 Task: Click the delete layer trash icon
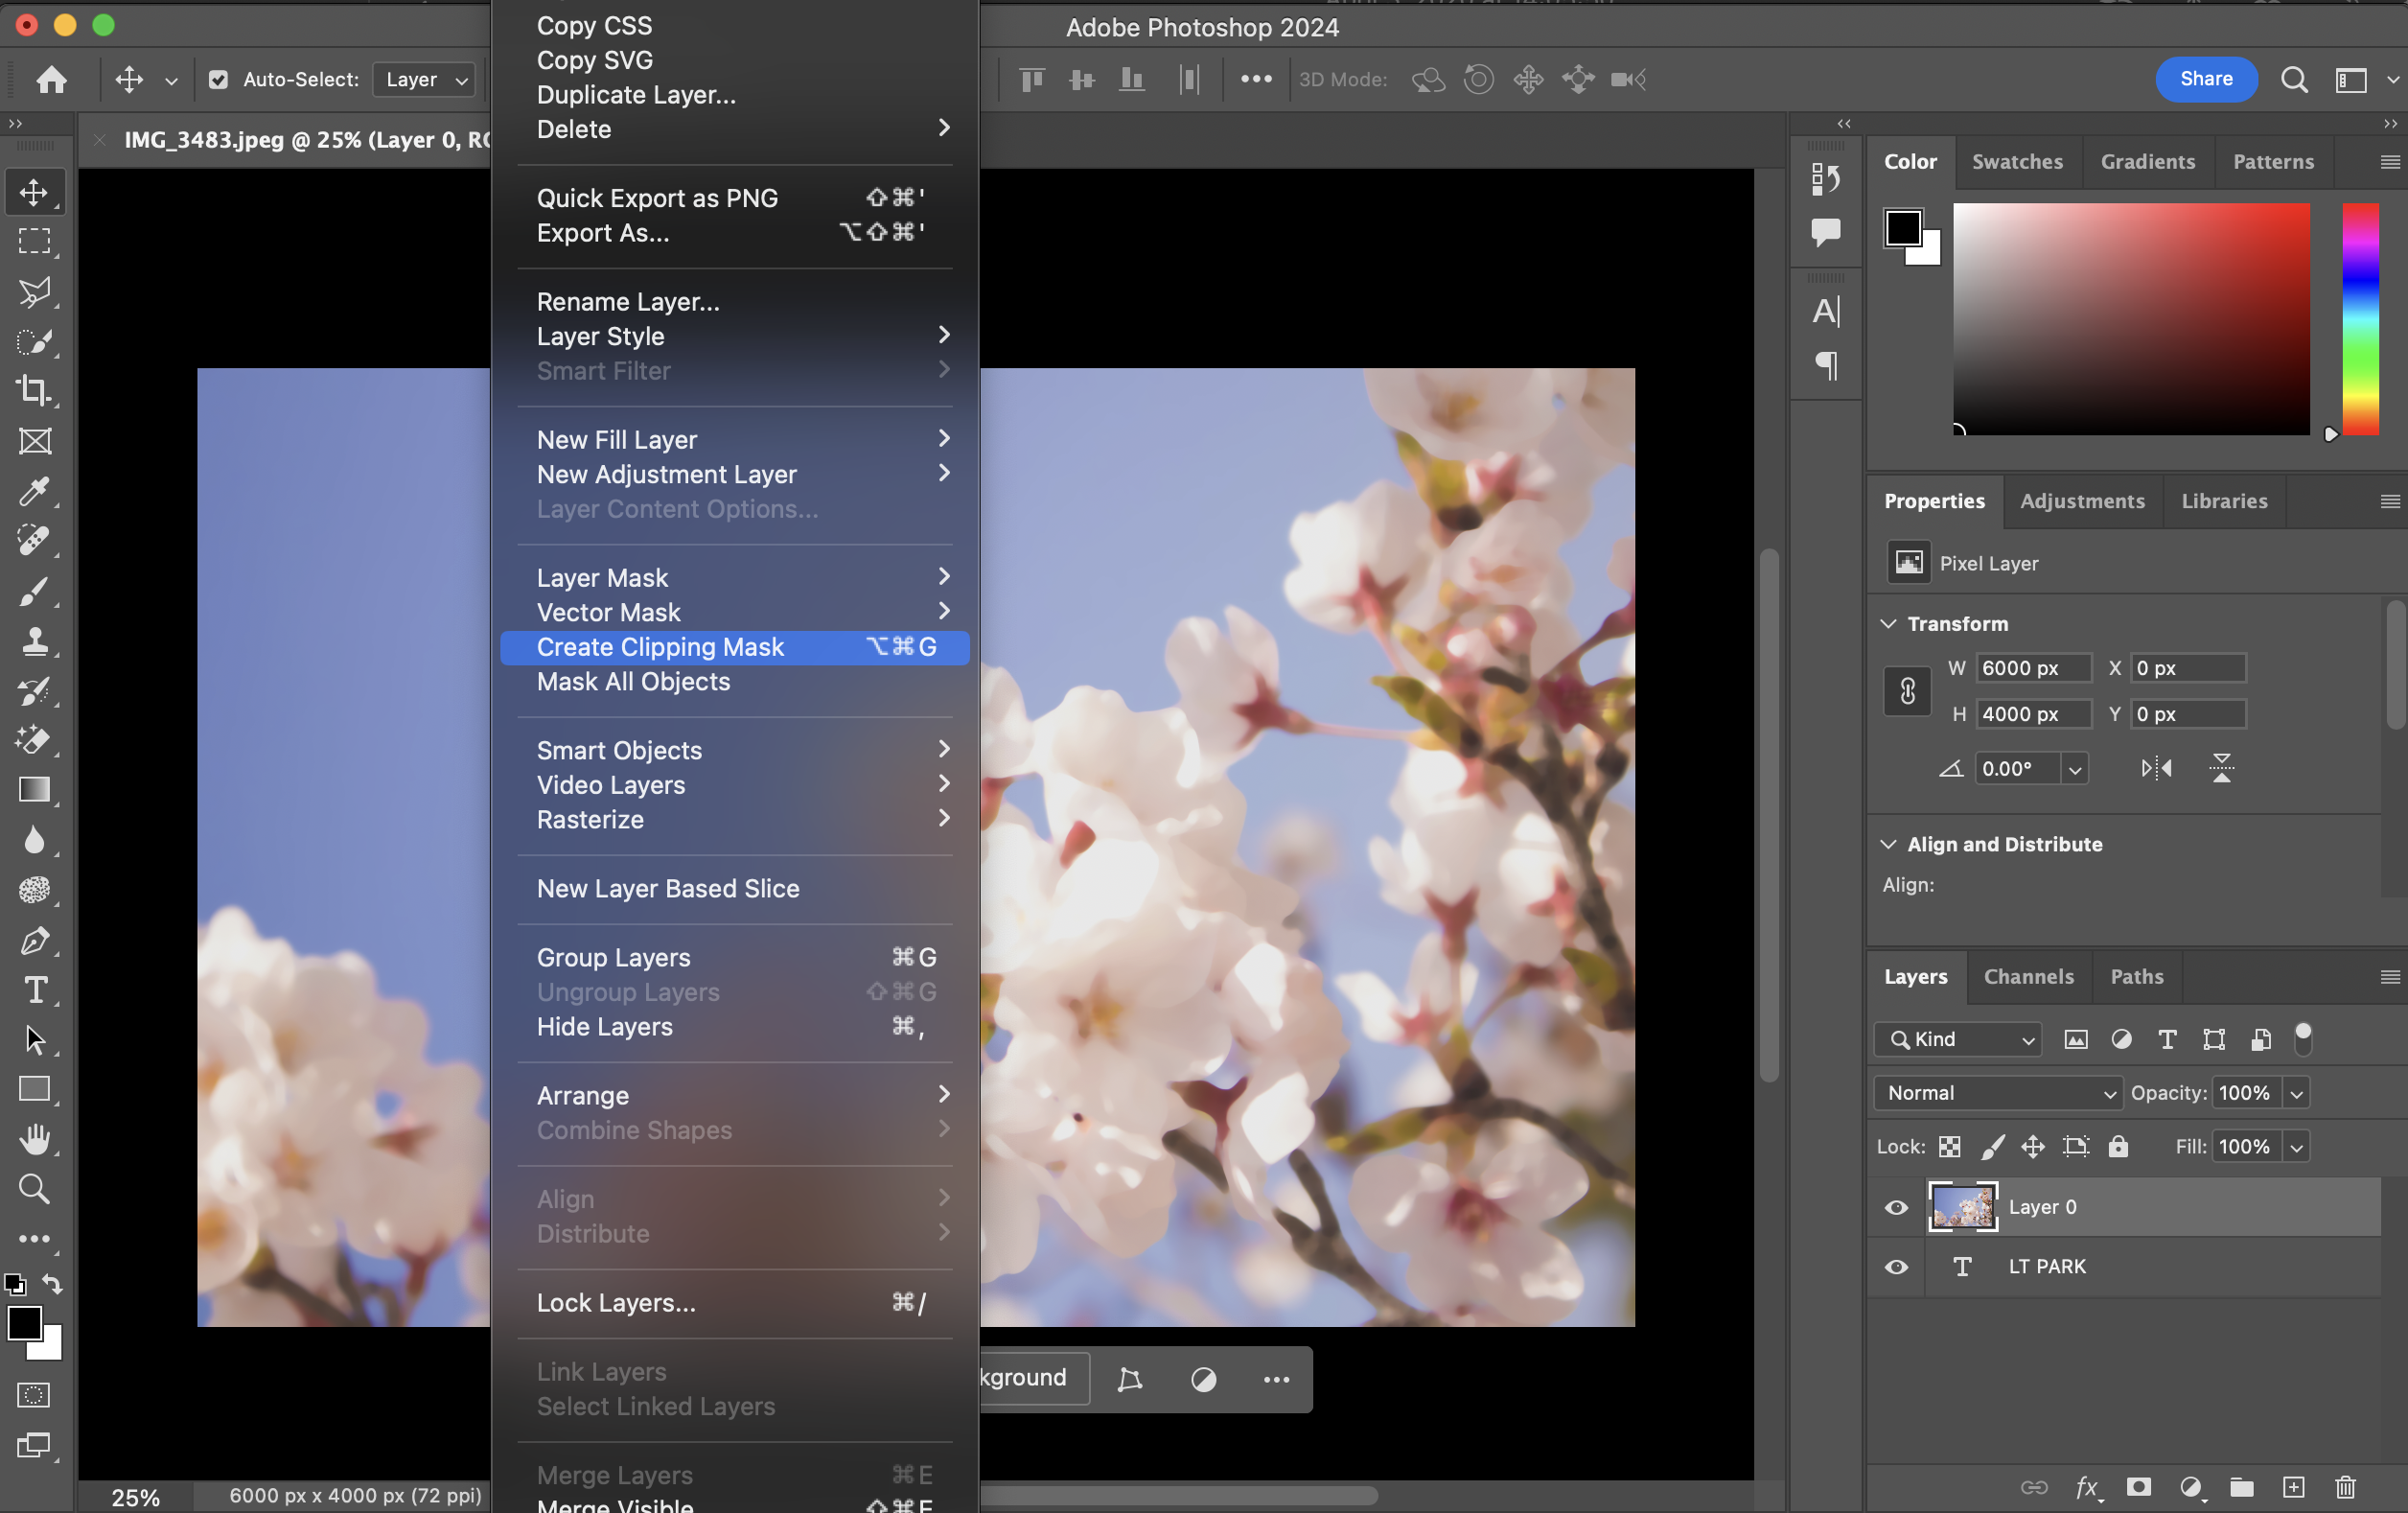[2345, 1487]
